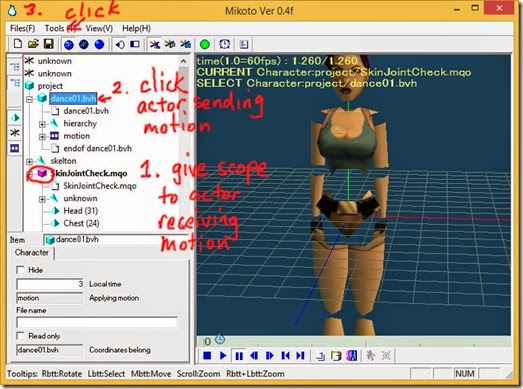Viewport: 523px width, 389px height.
Task: Expand the motion node
Action: pyautogui.click(x=42, y=136)
